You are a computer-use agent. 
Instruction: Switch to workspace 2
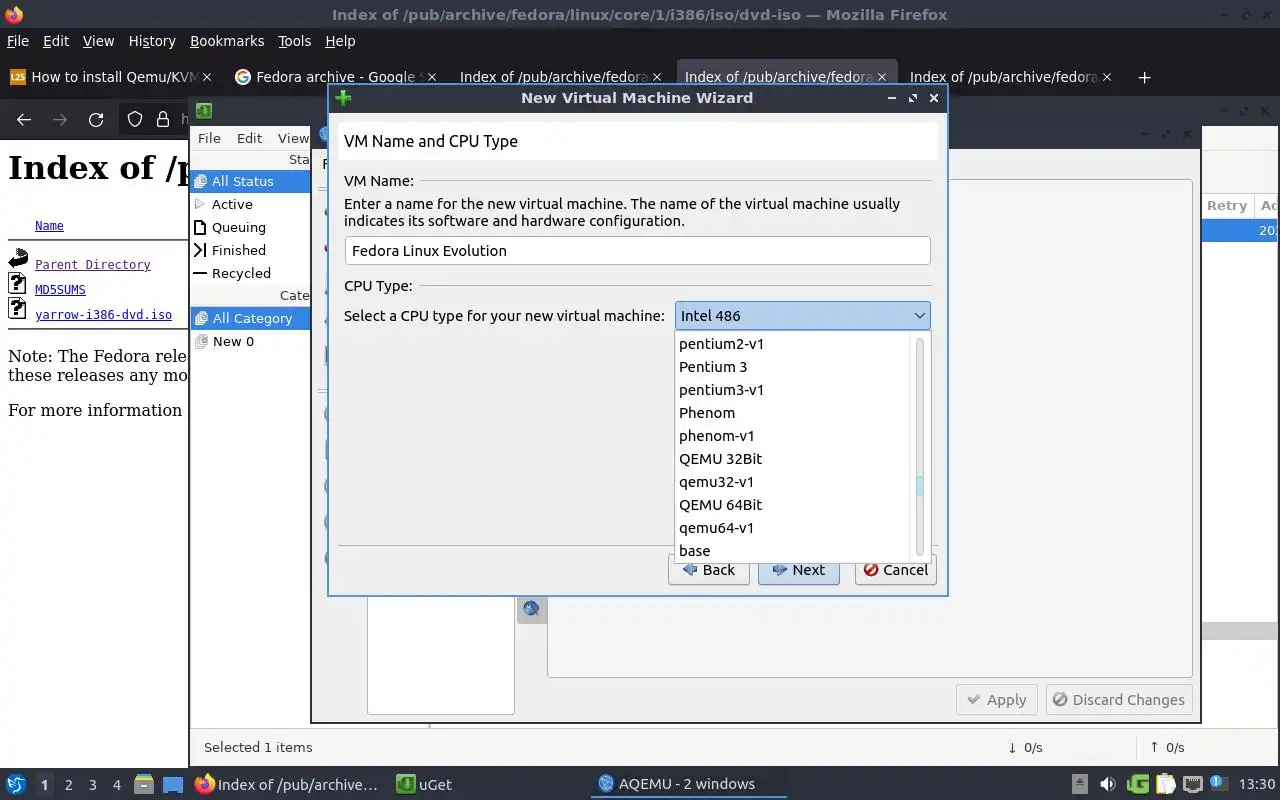pos(68,785)
